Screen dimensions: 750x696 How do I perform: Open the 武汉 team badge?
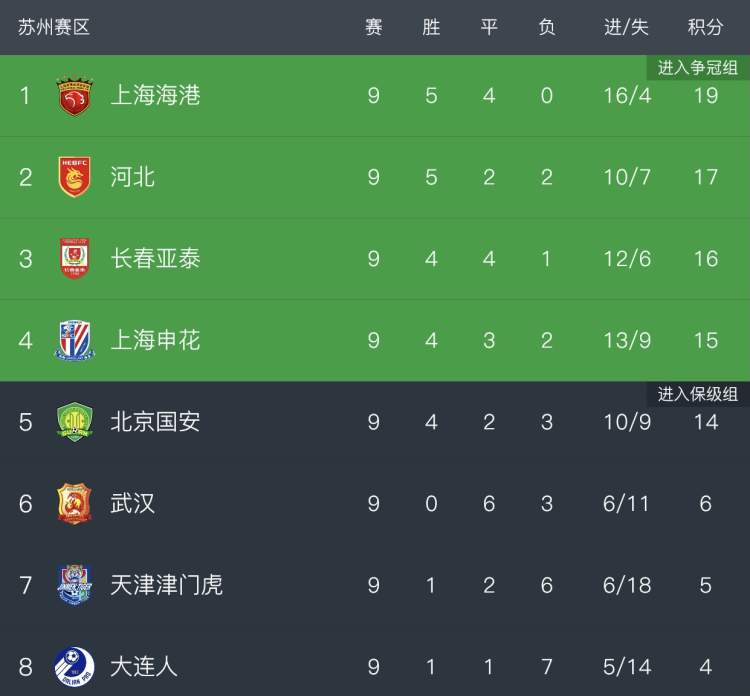point(74,503)
